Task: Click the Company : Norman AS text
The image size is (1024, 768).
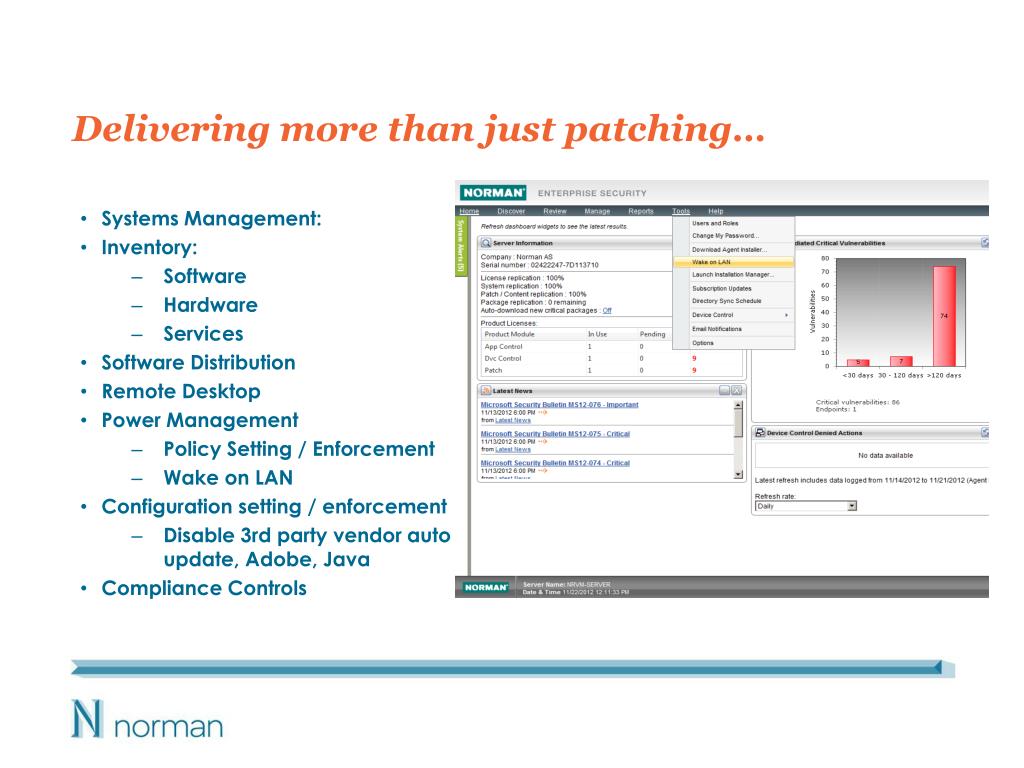Action: click(517, 257)
